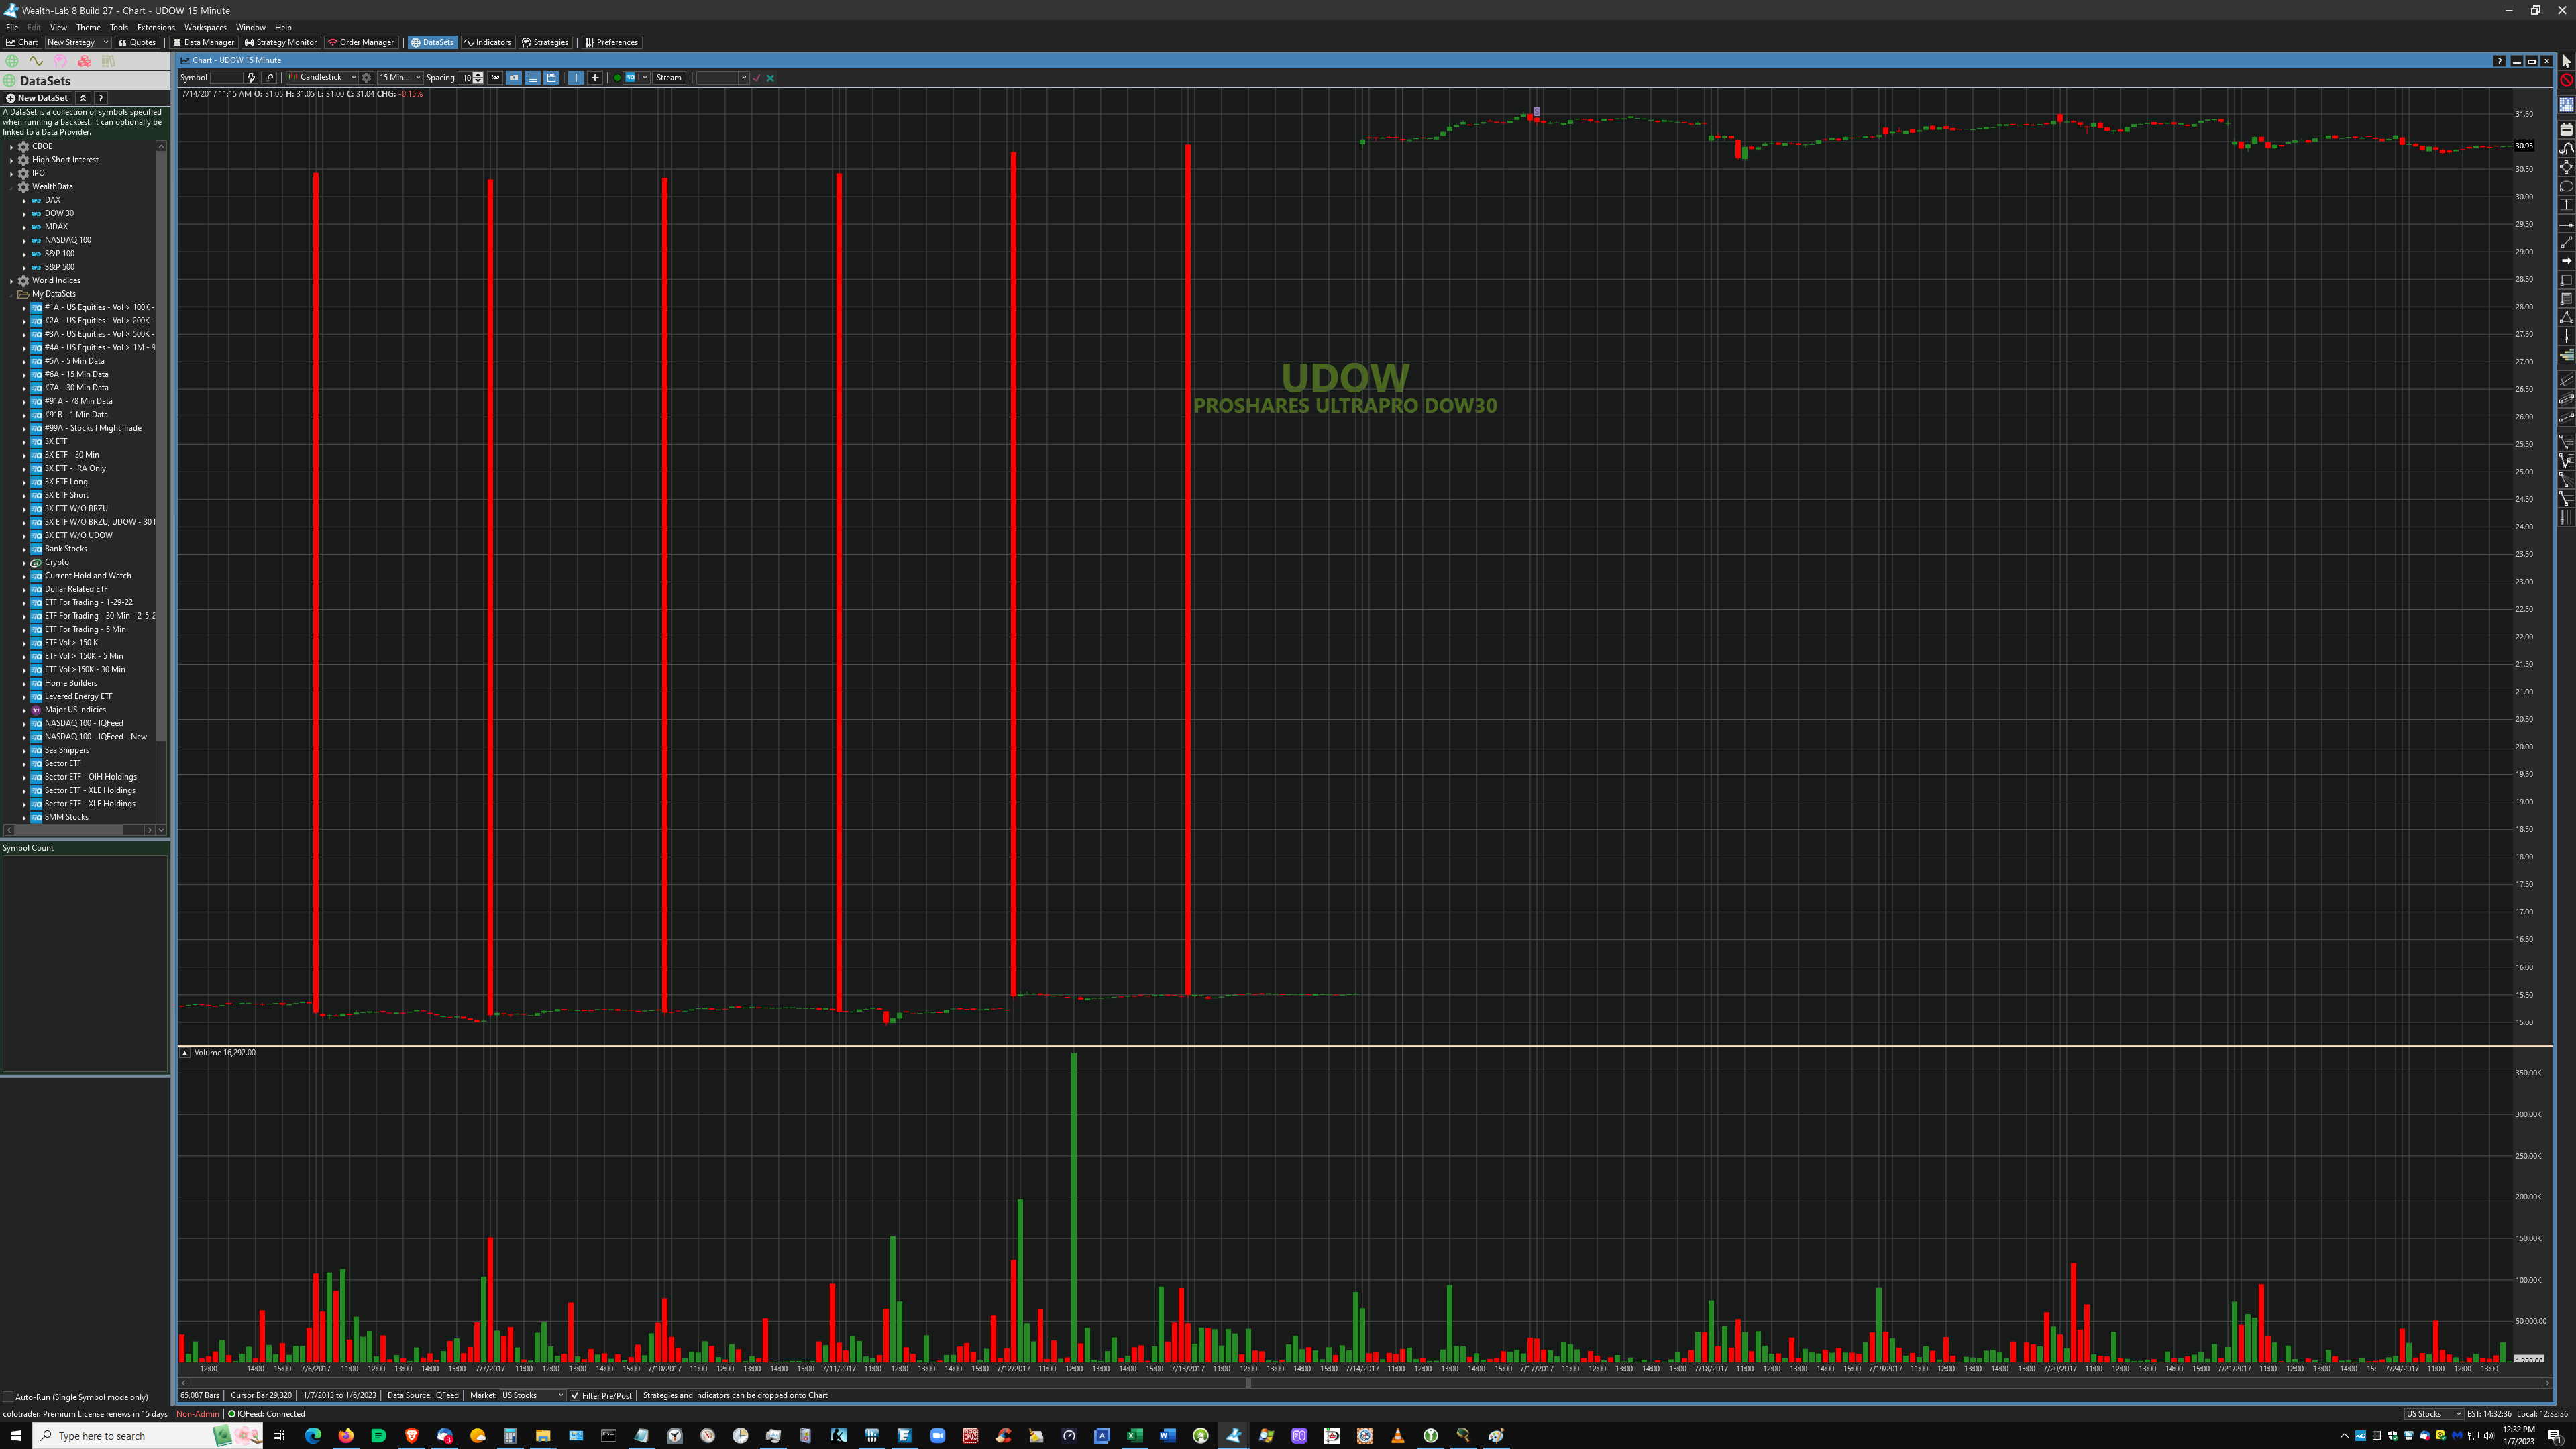Select the Crypto dataset in tree

coord(57,562)
